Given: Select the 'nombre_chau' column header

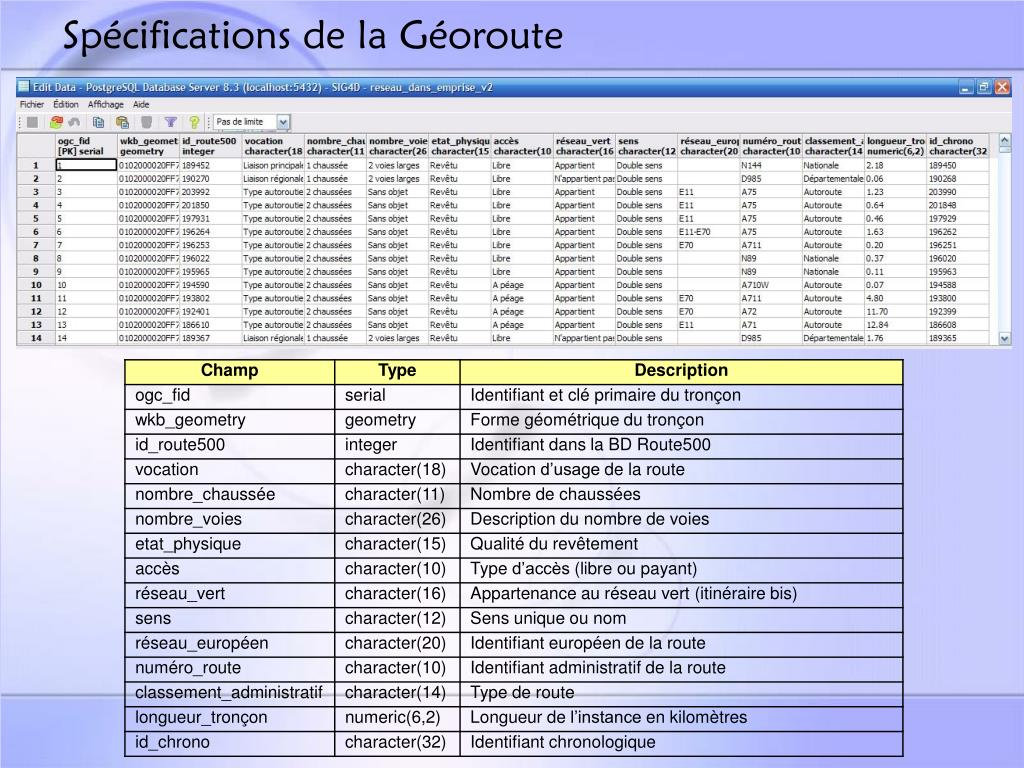Looking at the screenshot, I should [335, 146].
